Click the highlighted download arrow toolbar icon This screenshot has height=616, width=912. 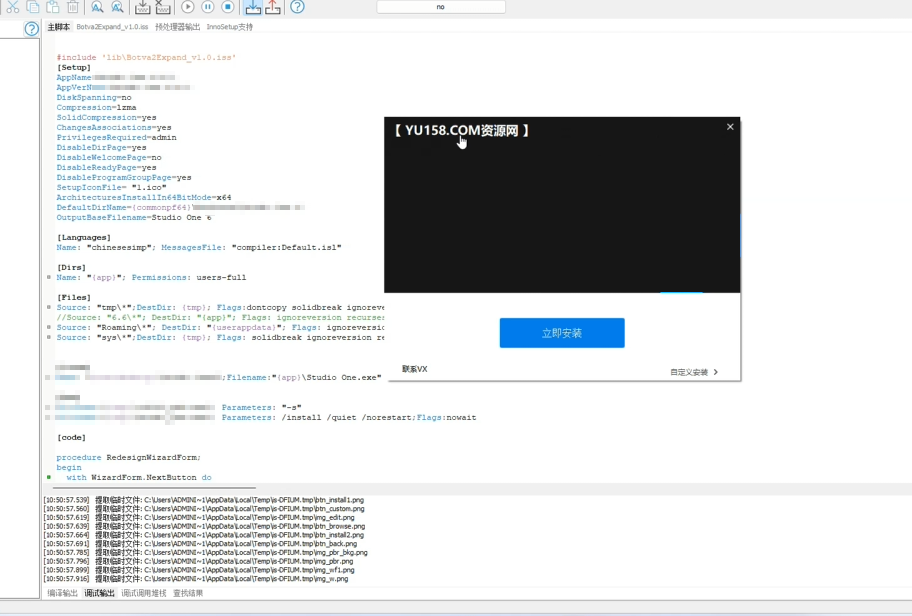[253, 7]
